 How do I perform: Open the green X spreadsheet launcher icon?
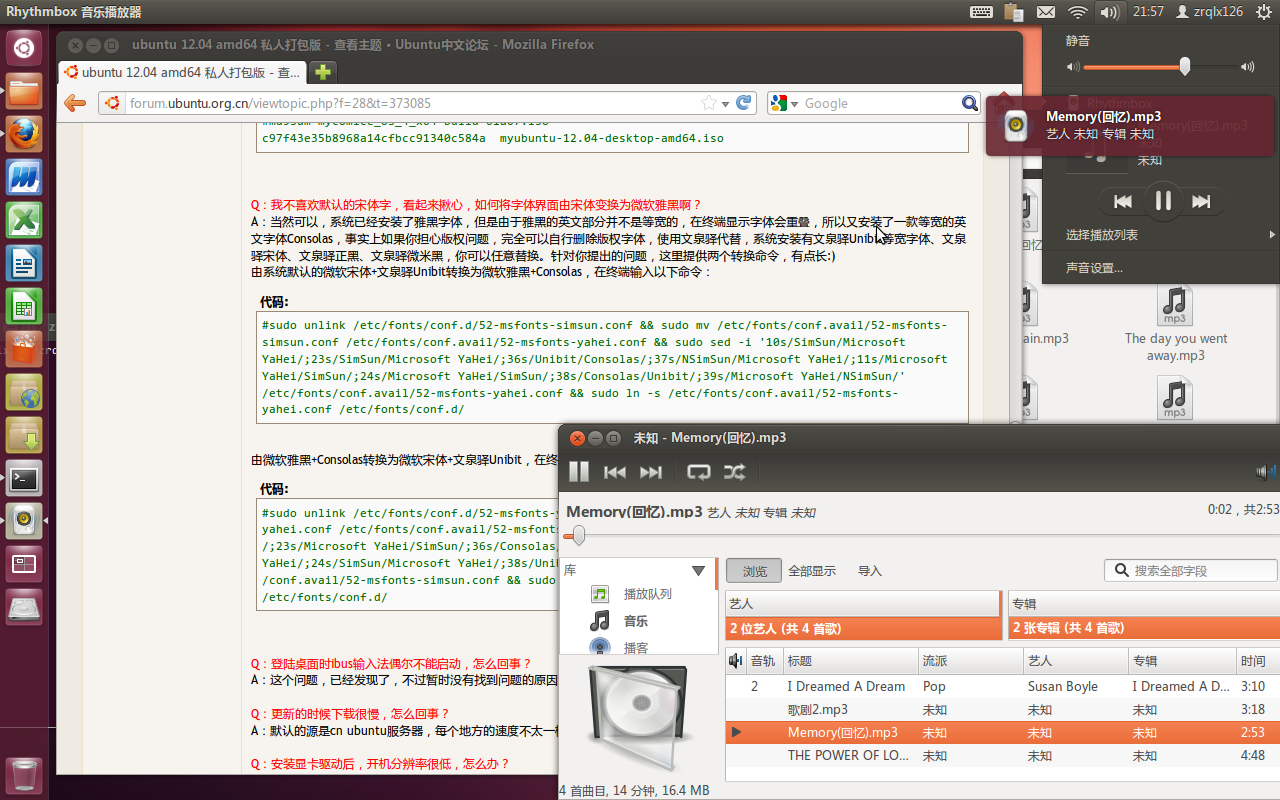coord(24,220)
